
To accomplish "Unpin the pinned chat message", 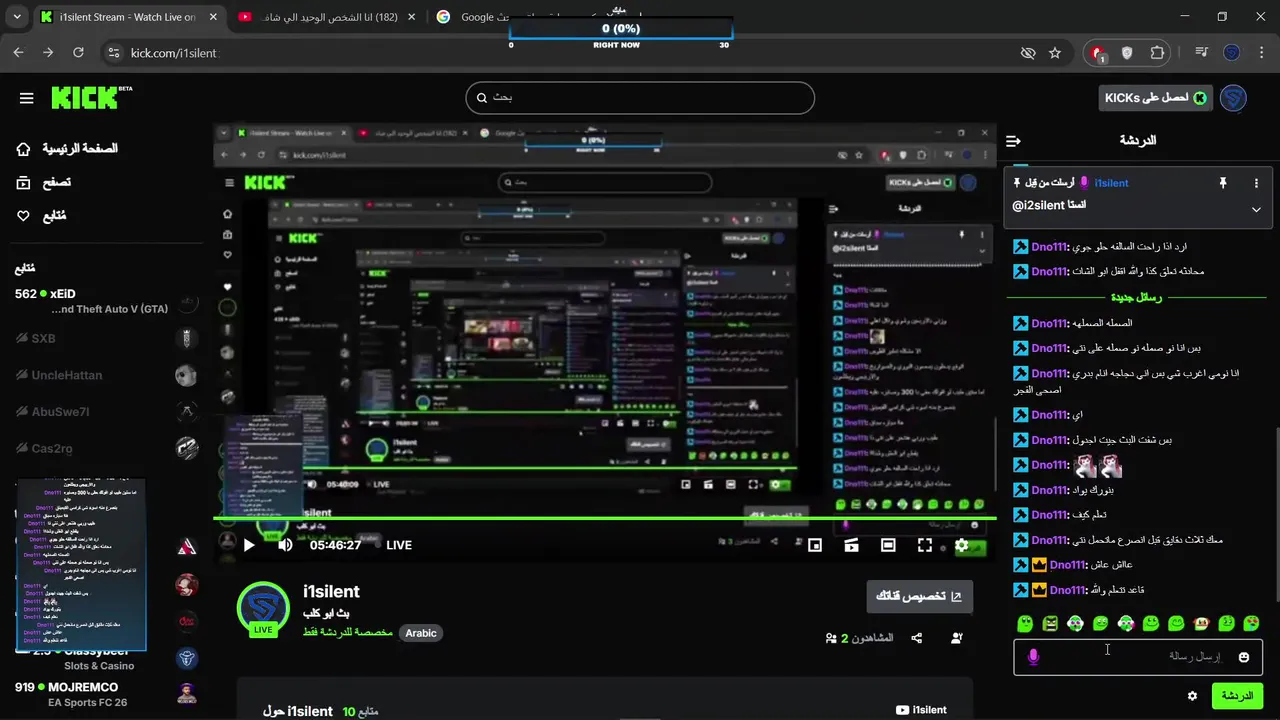I will pyautogui.click(x=1222, y=183).
